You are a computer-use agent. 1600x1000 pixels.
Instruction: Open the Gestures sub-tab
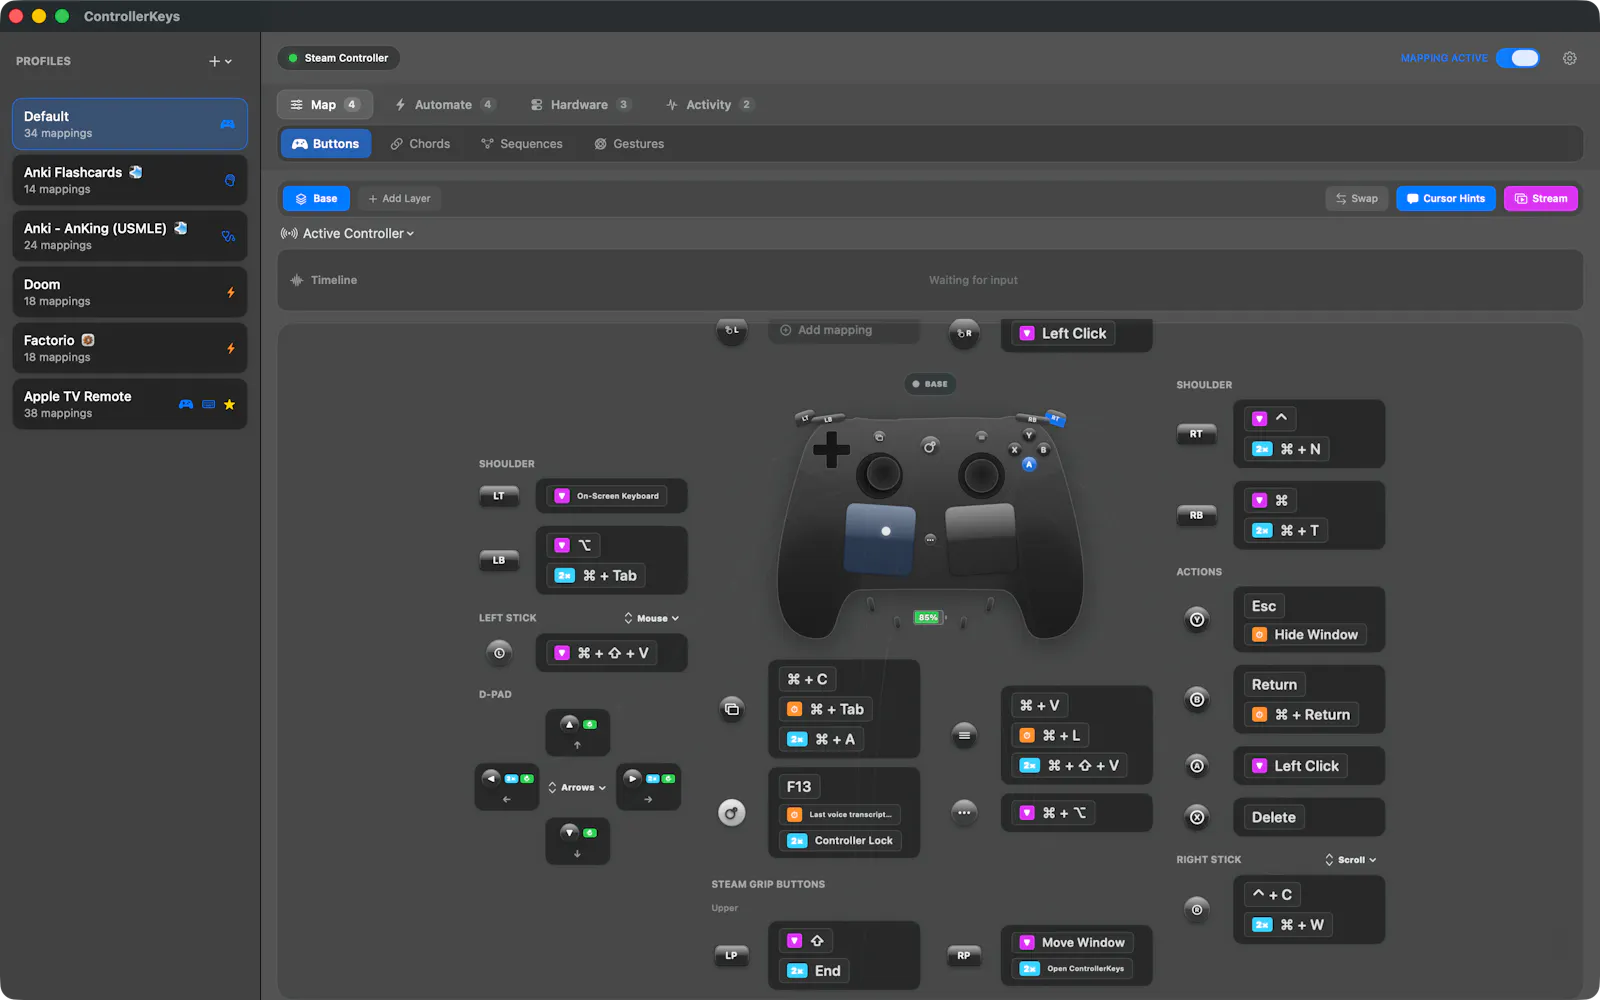pos(629,144)
